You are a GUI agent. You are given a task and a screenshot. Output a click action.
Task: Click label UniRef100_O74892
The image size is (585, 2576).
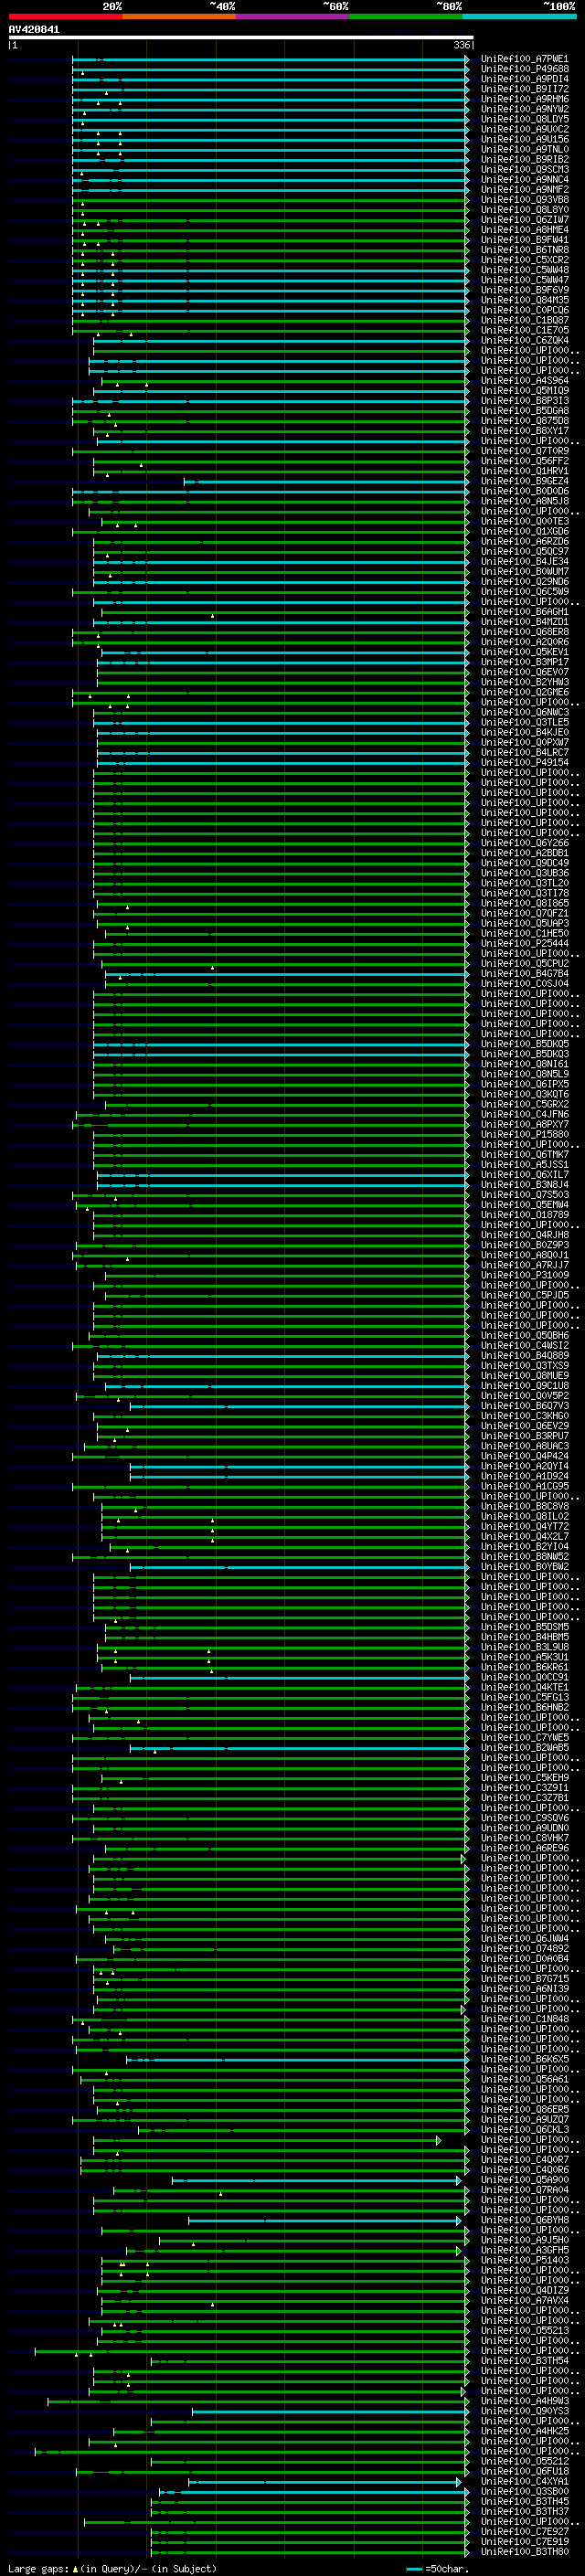click(524, 1948)
